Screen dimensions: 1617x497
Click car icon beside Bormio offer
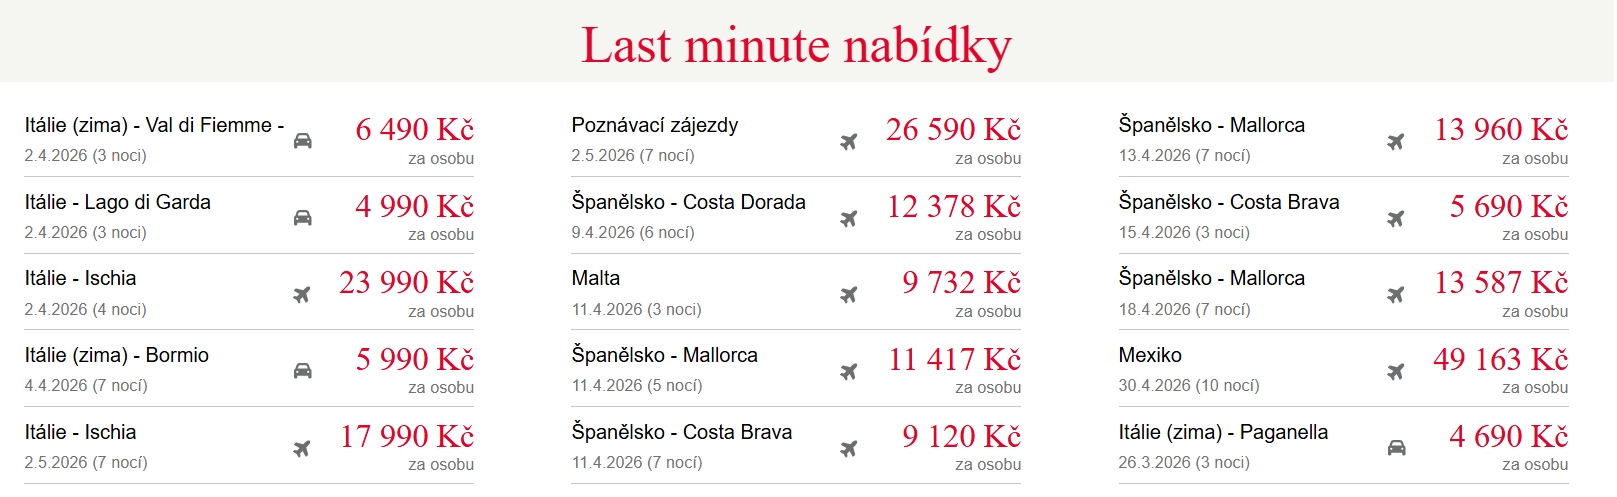point(302,371)
